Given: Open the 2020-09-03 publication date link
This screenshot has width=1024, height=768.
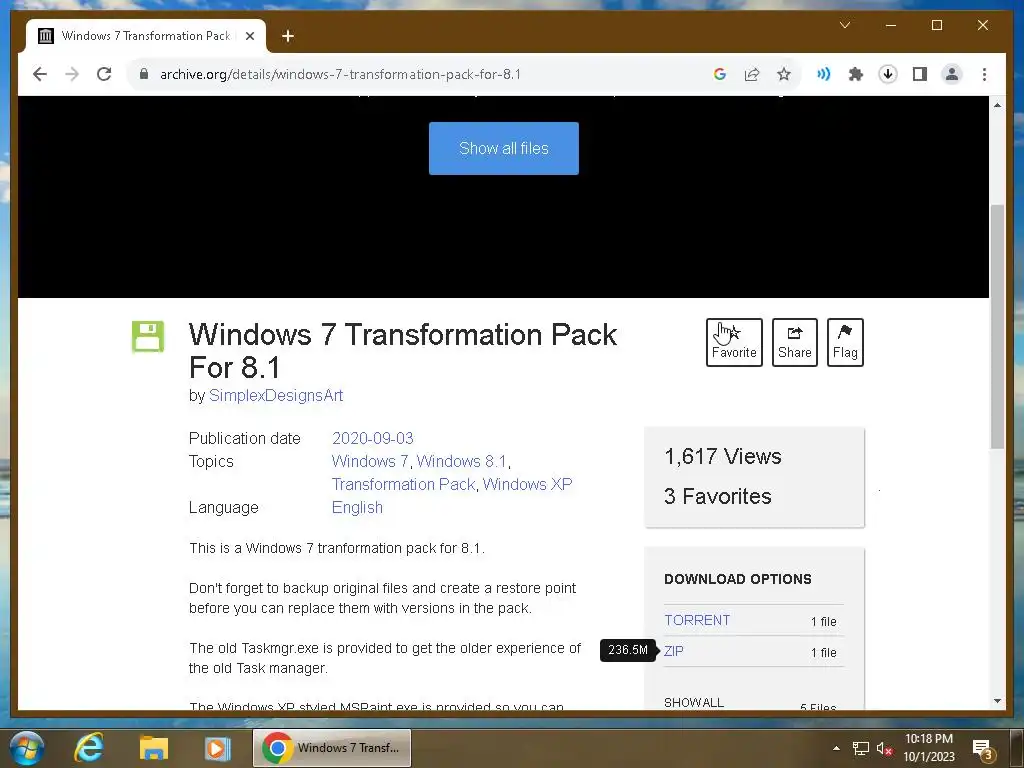Looking at the screenshot, I should [372, 438].
